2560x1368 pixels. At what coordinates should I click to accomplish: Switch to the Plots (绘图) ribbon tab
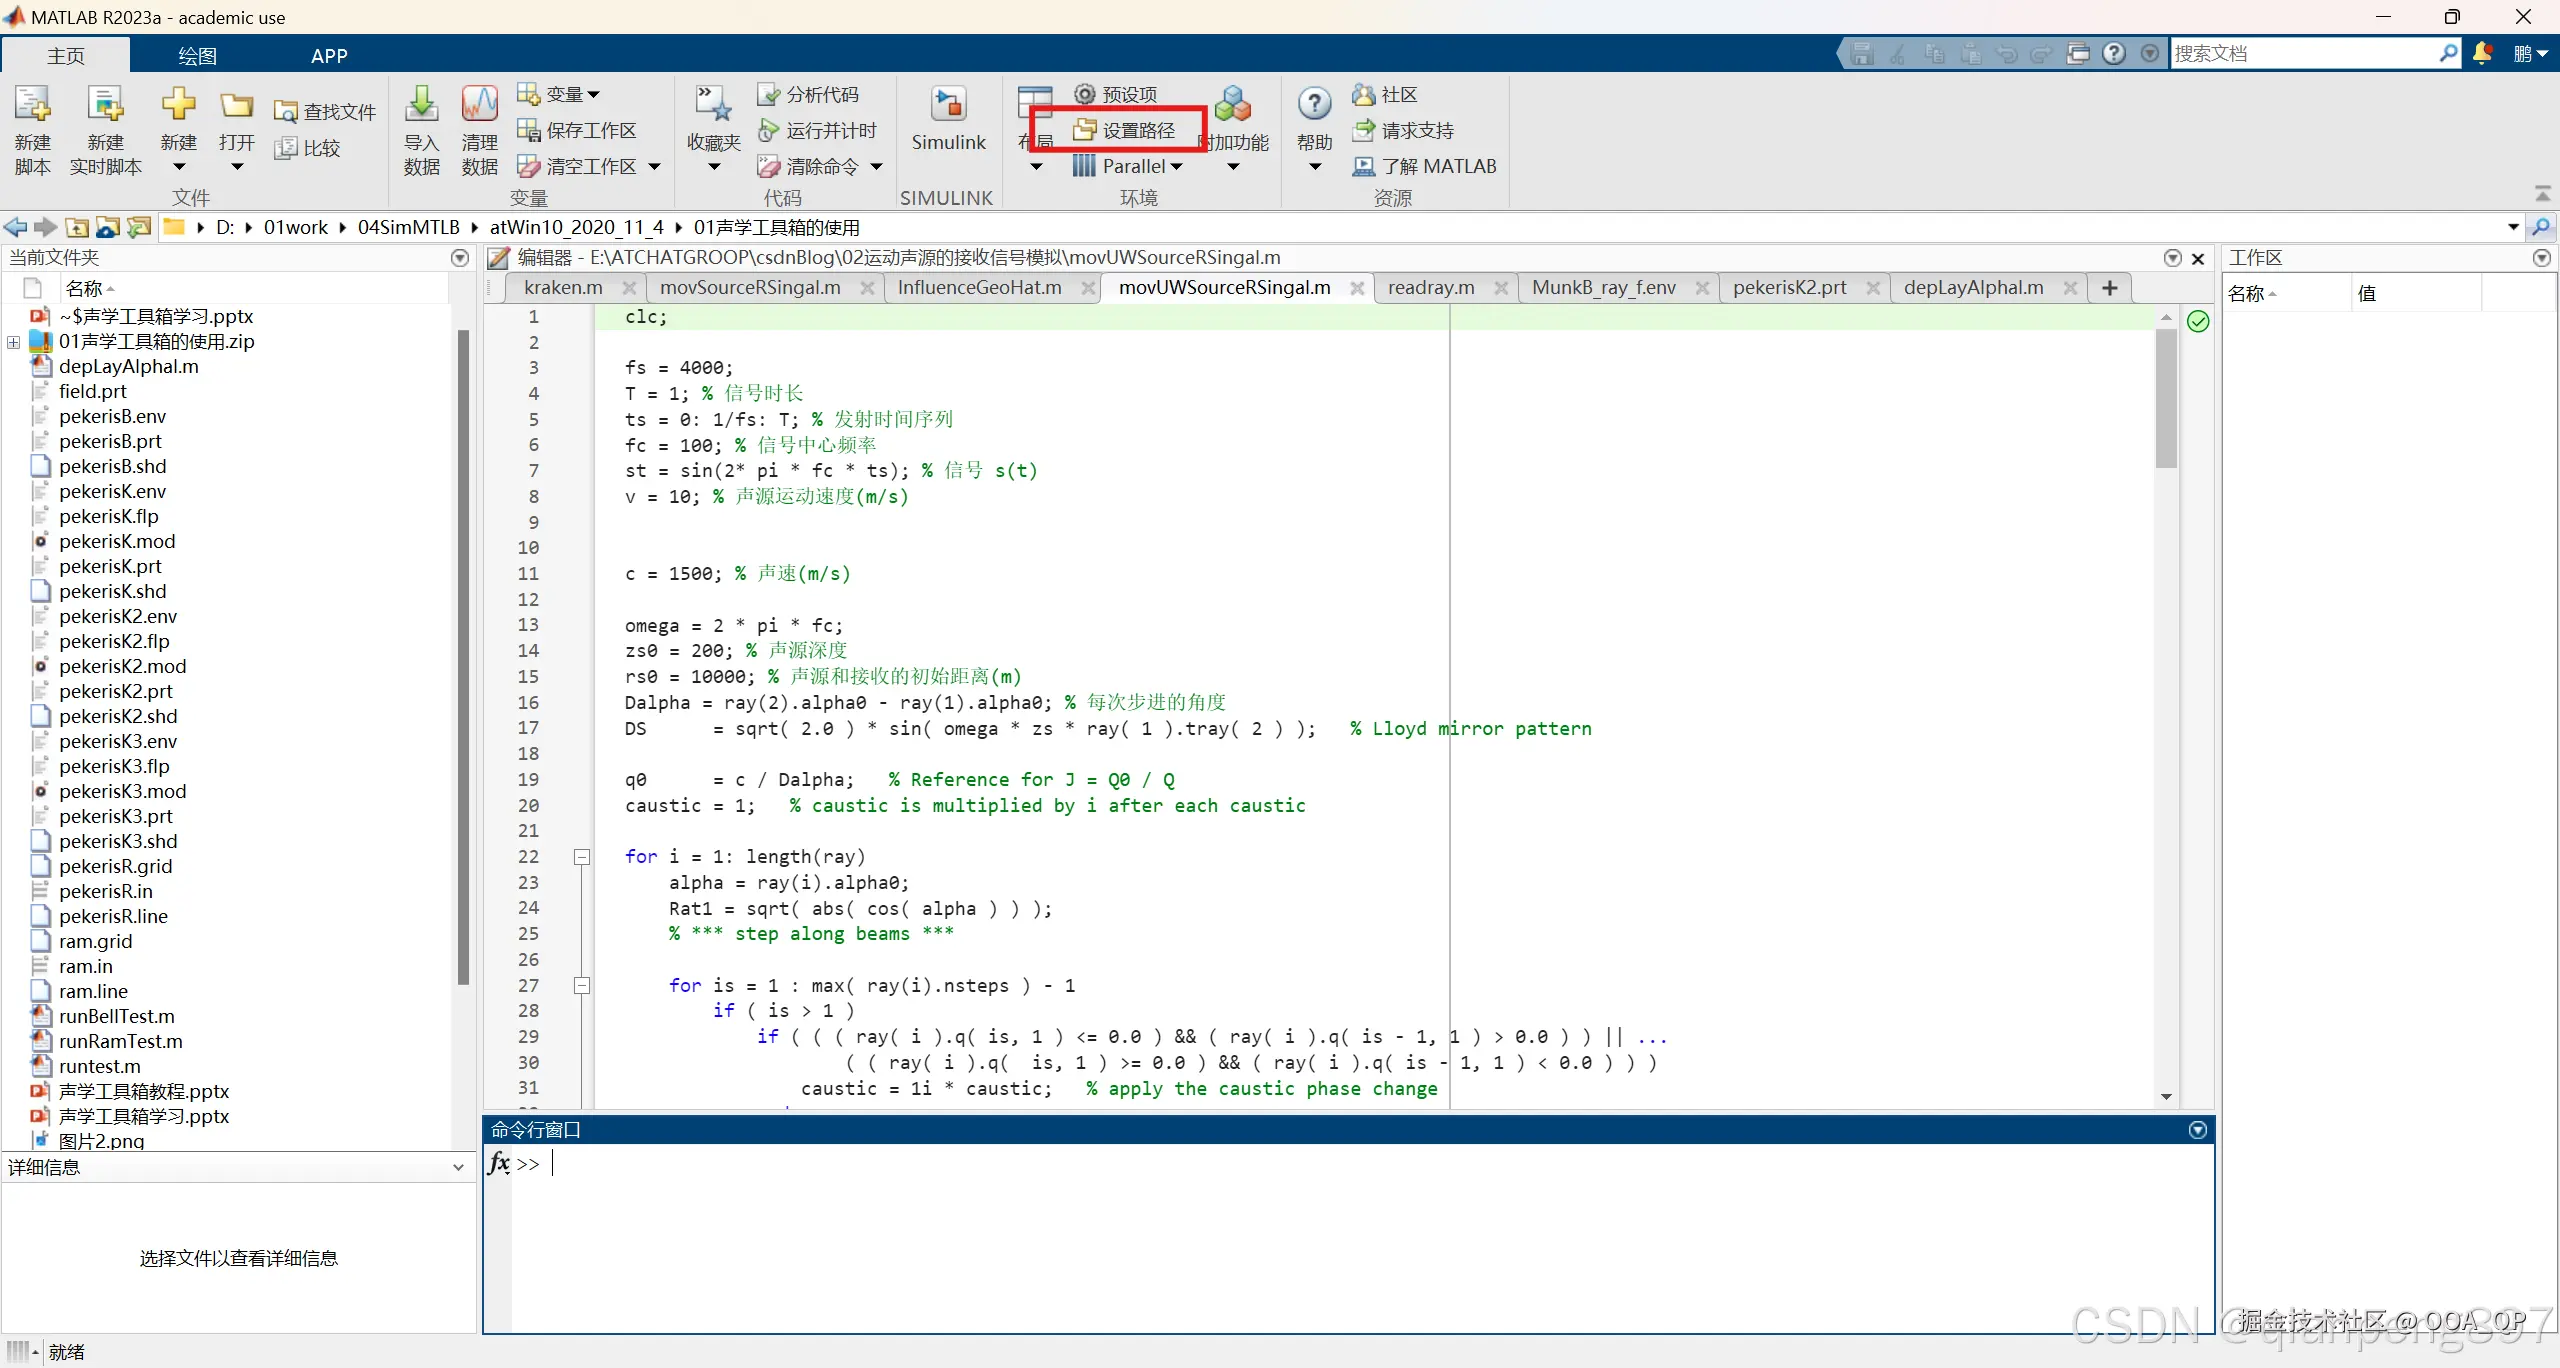pos(197,56)
